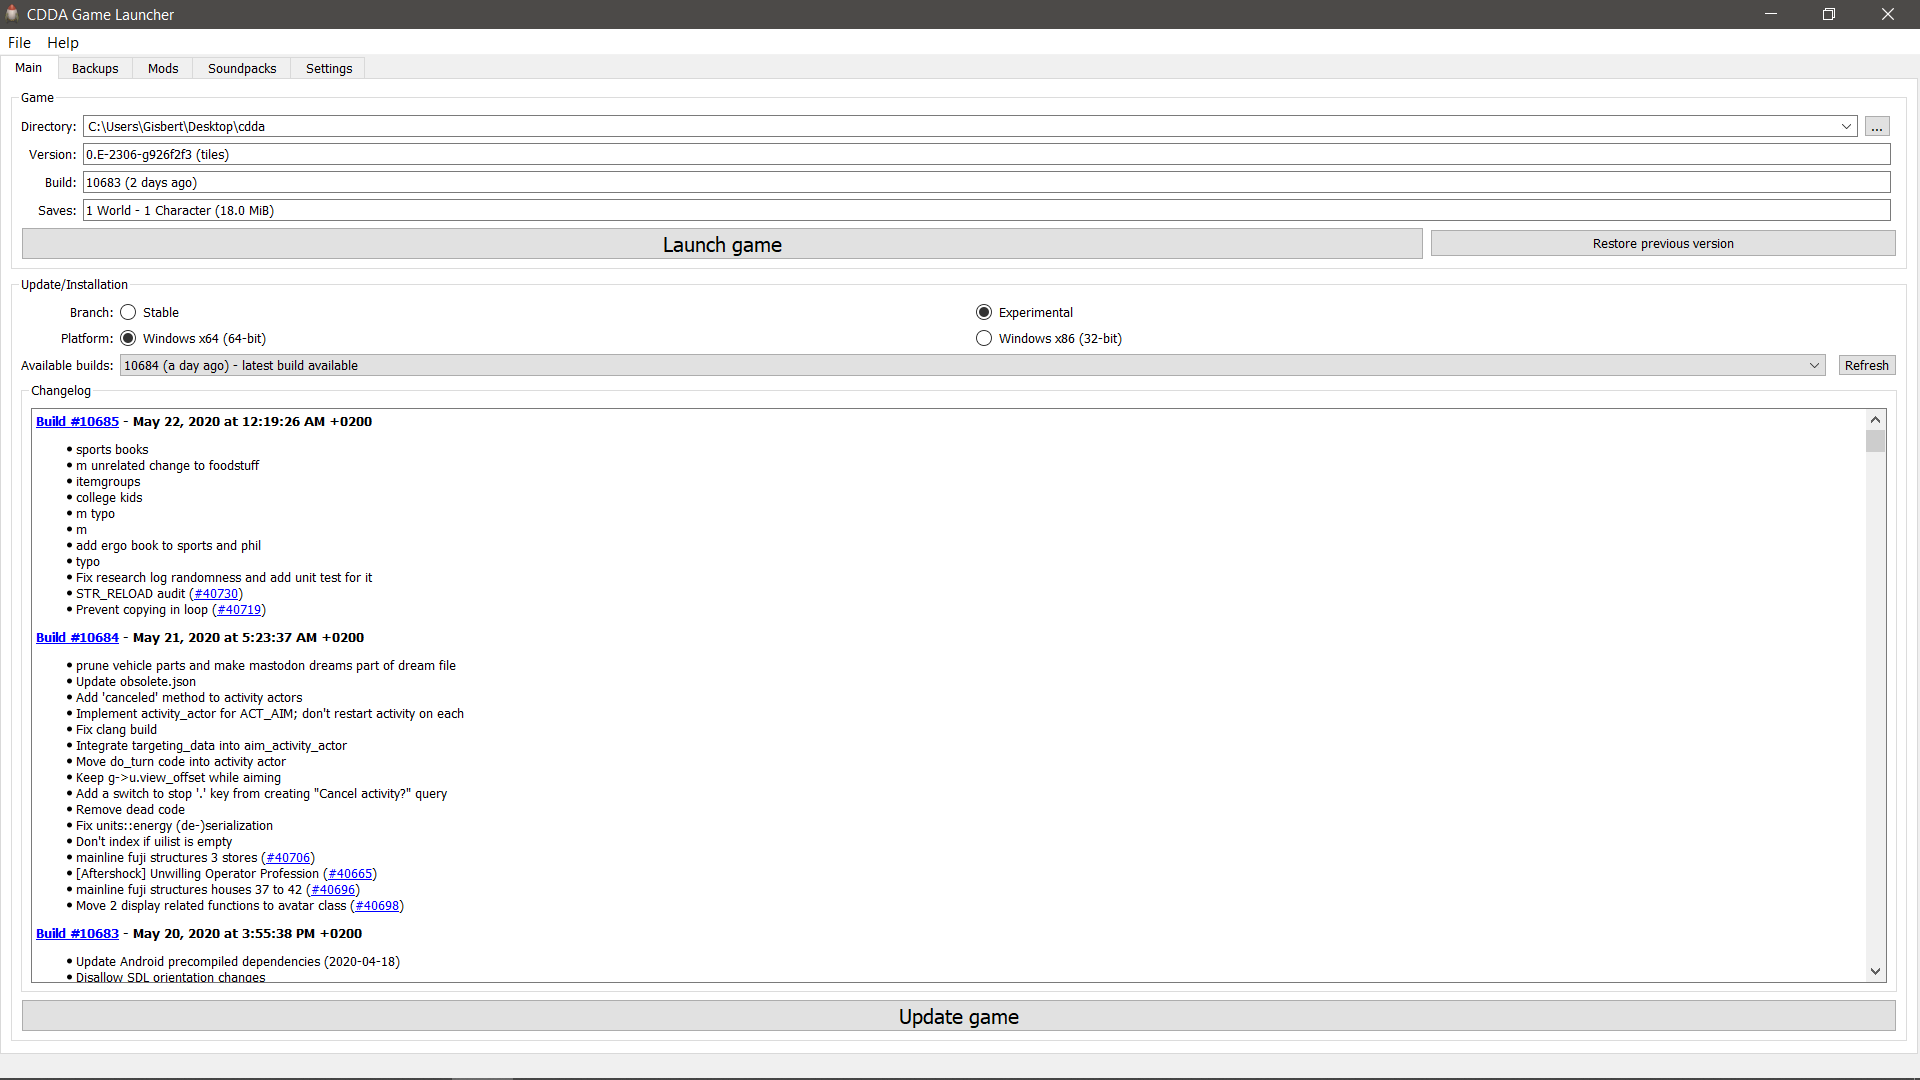
Task: Click the Version field
Action: tap(986, 155)
